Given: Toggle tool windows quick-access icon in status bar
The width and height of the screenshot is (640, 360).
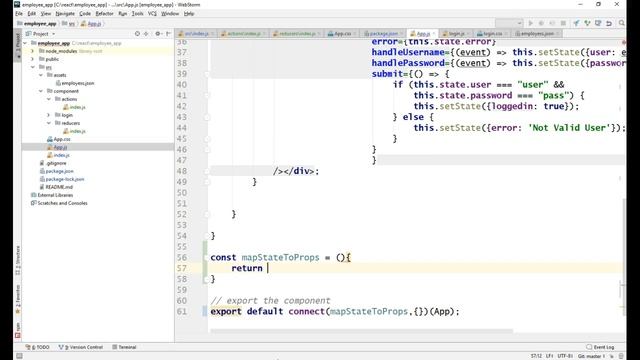Looking at the screenshot, I should pos(19,356).
